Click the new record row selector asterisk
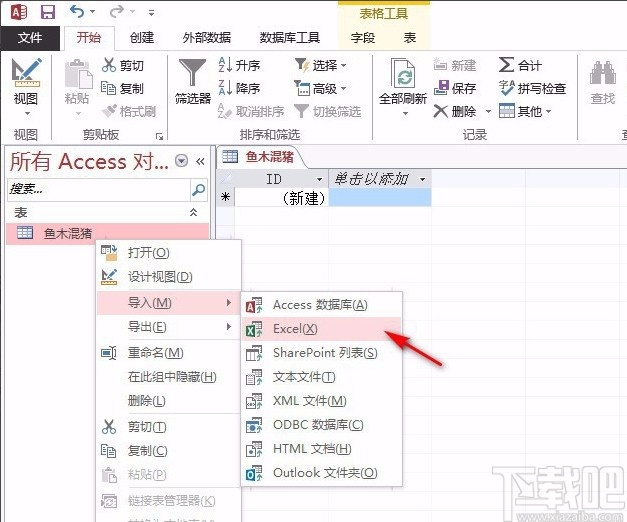This screenshot has width=627, height=522. (226, 198)
